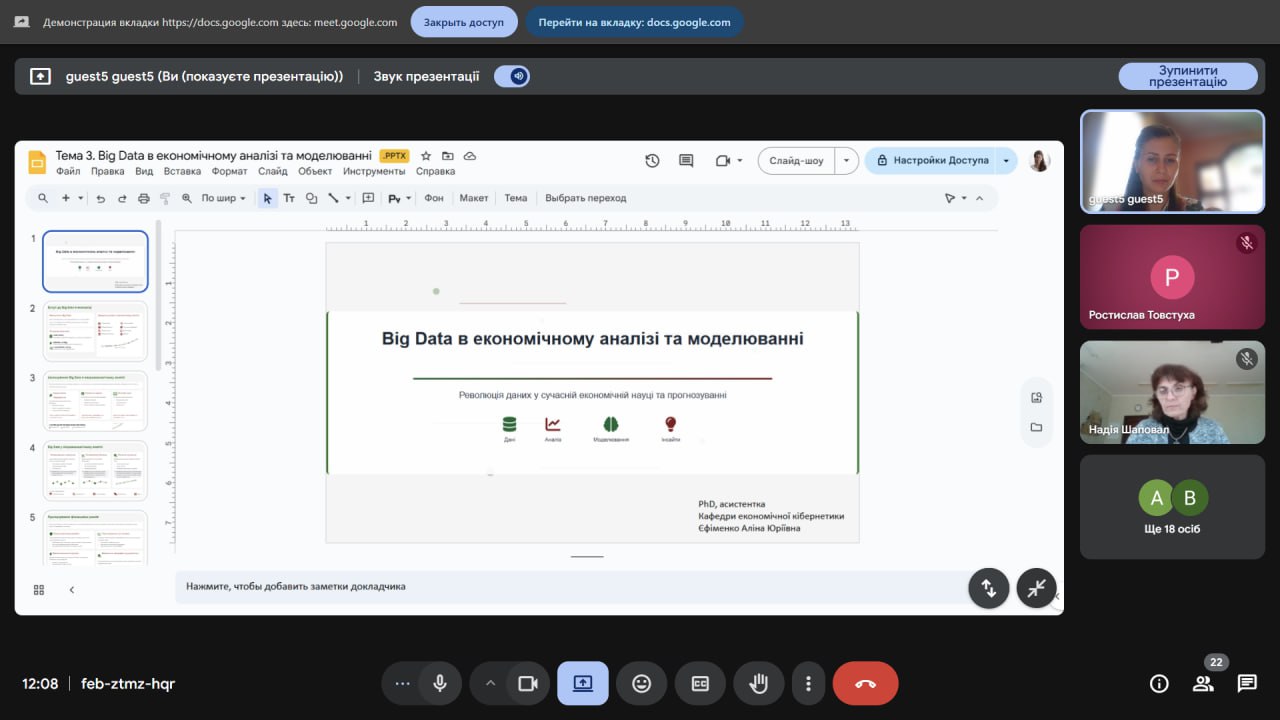The height and width of the screenshot is (720, 1280).
Task: Click the print icon in toolbar
Action: [143, 198]
